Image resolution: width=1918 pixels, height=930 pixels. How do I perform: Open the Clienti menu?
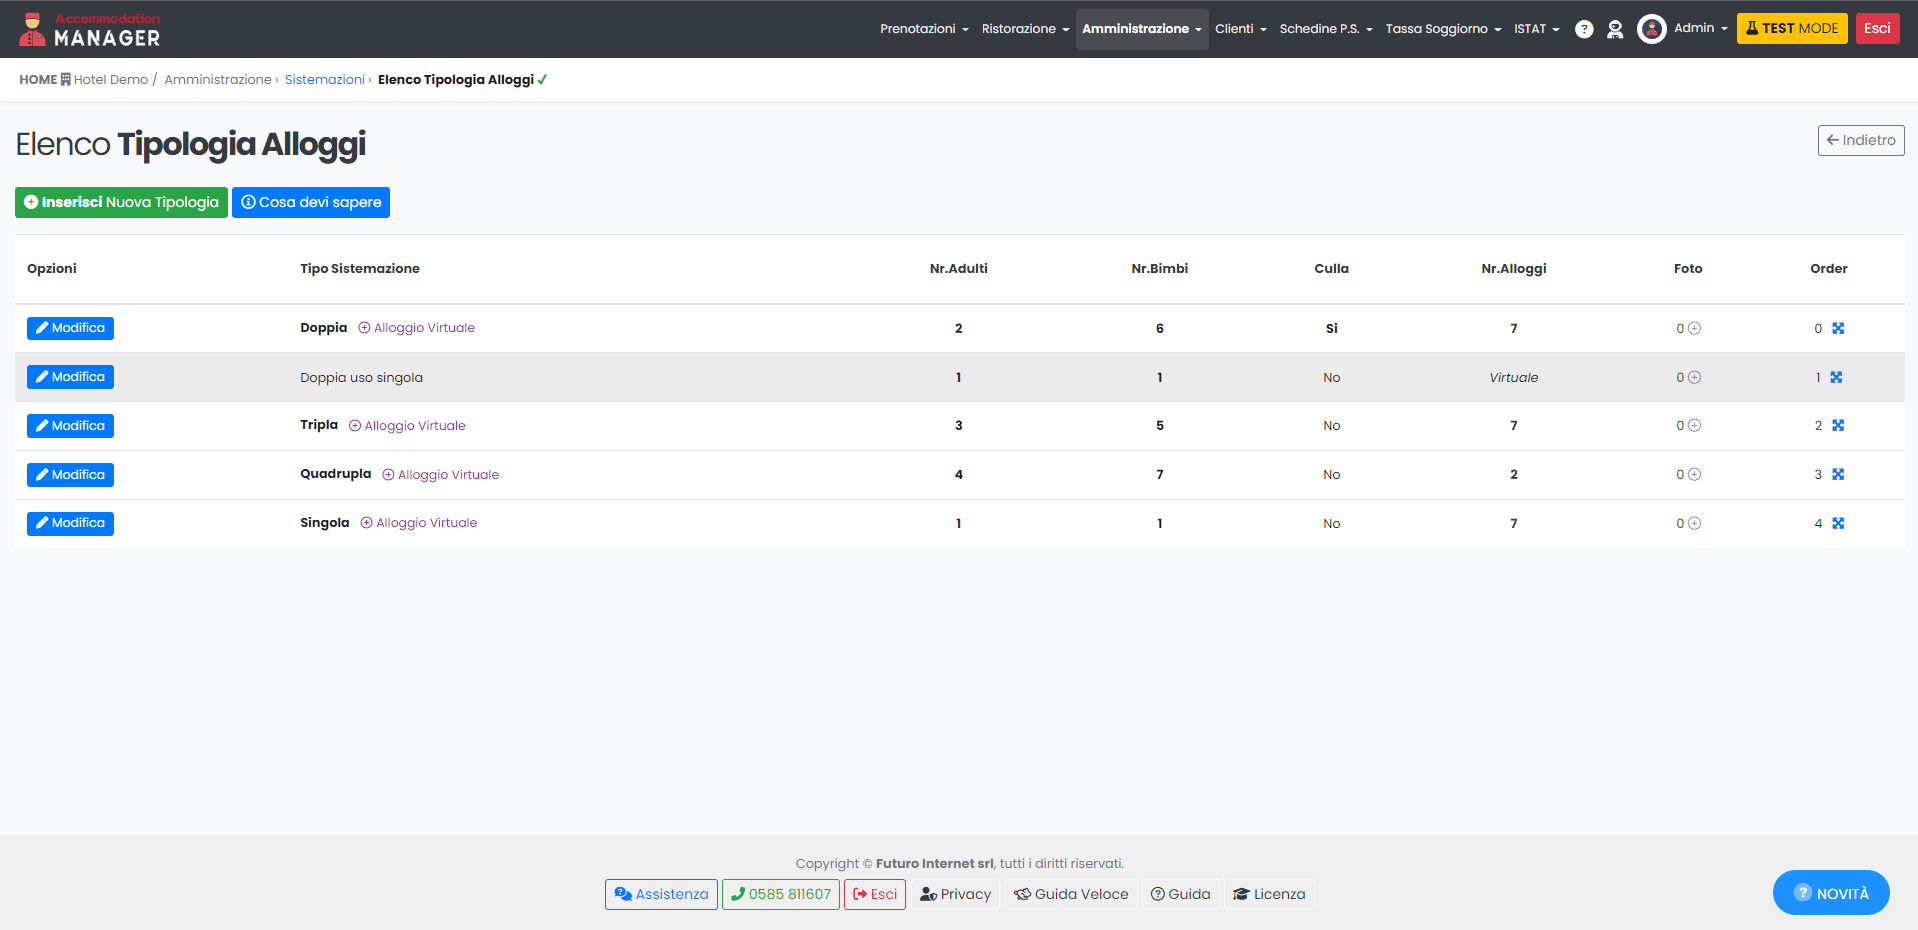[x=1240, y=29]
